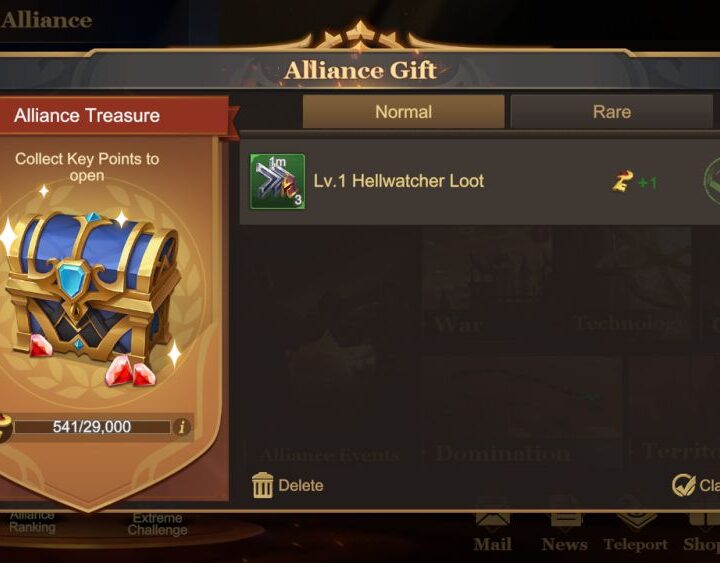Click the trash can Delete icon

[x=263, y=485]
